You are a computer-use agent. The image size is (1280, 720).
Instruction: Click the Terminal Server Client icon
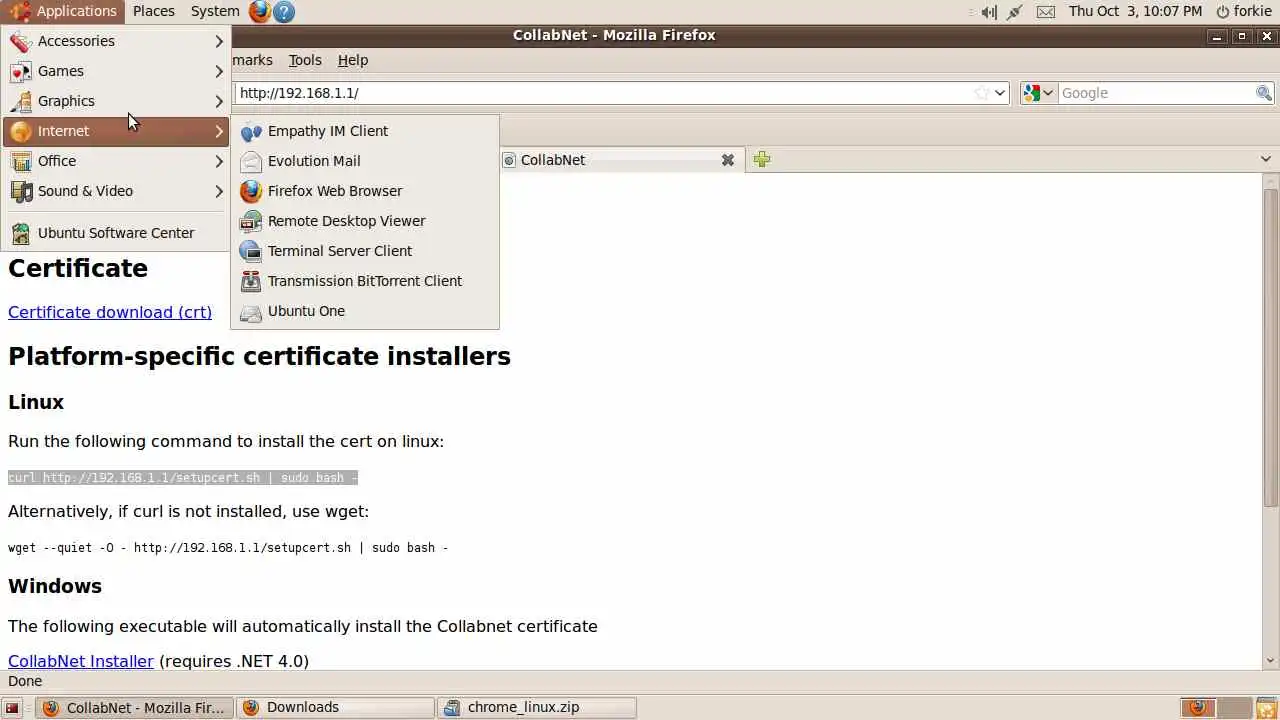(x=251, y=251)
